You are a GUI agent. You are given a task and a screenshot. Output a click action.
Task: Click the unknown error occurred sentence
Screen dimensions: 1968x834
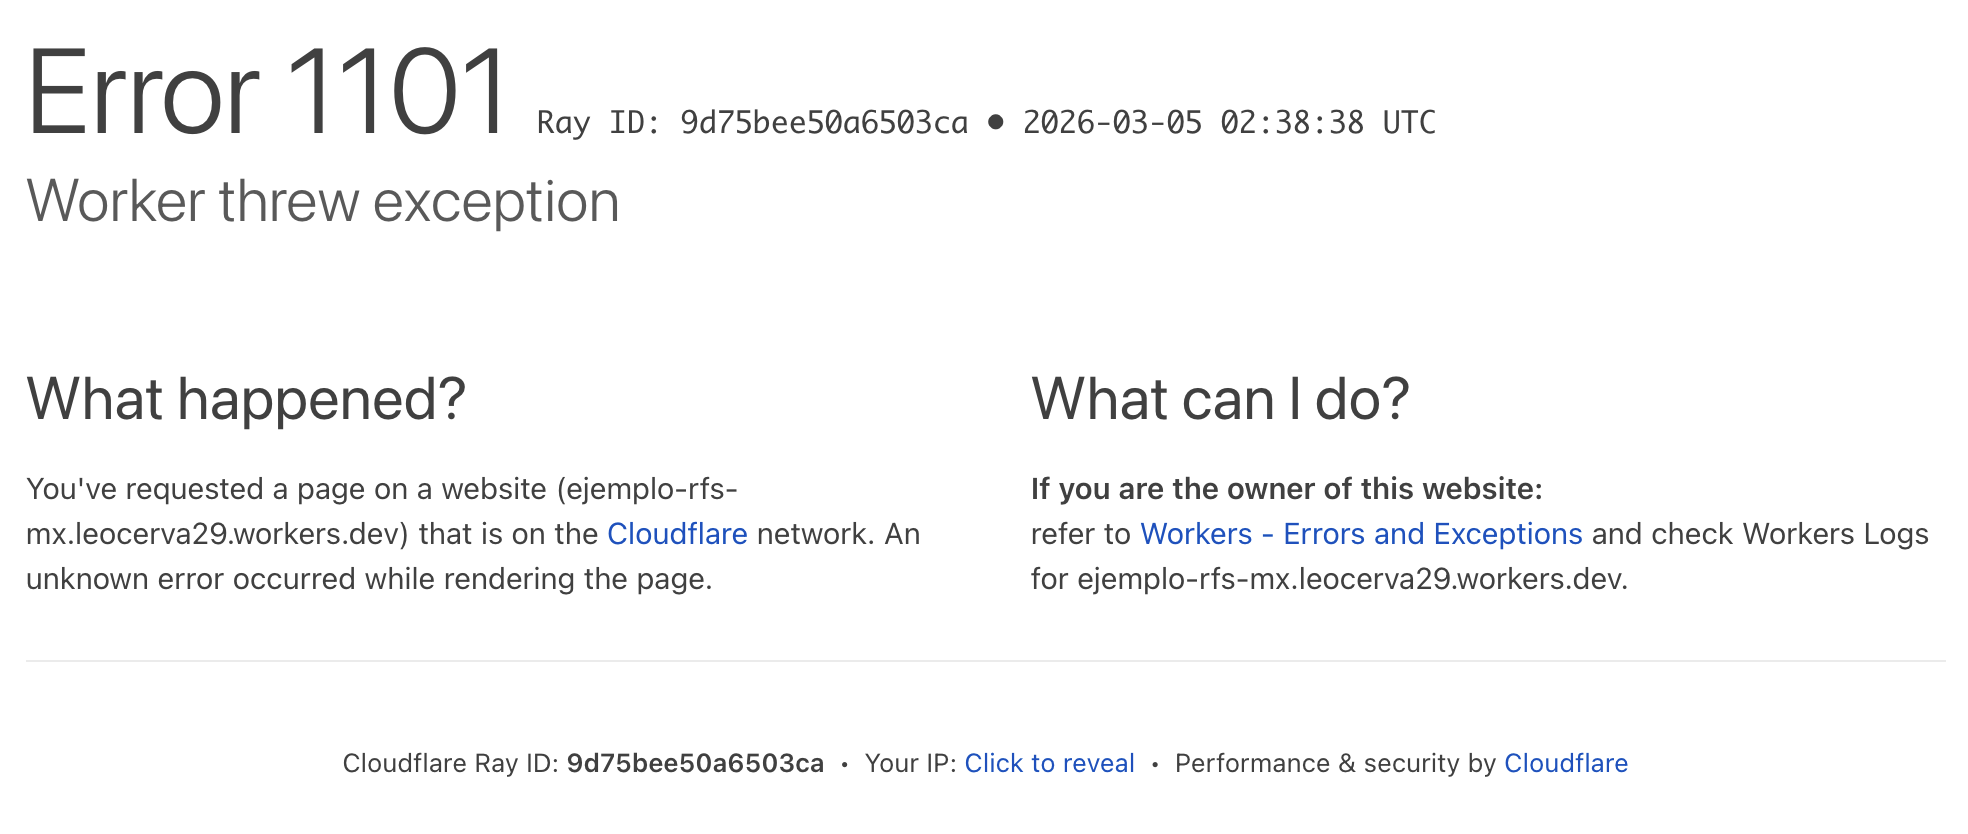coord(369,579)
